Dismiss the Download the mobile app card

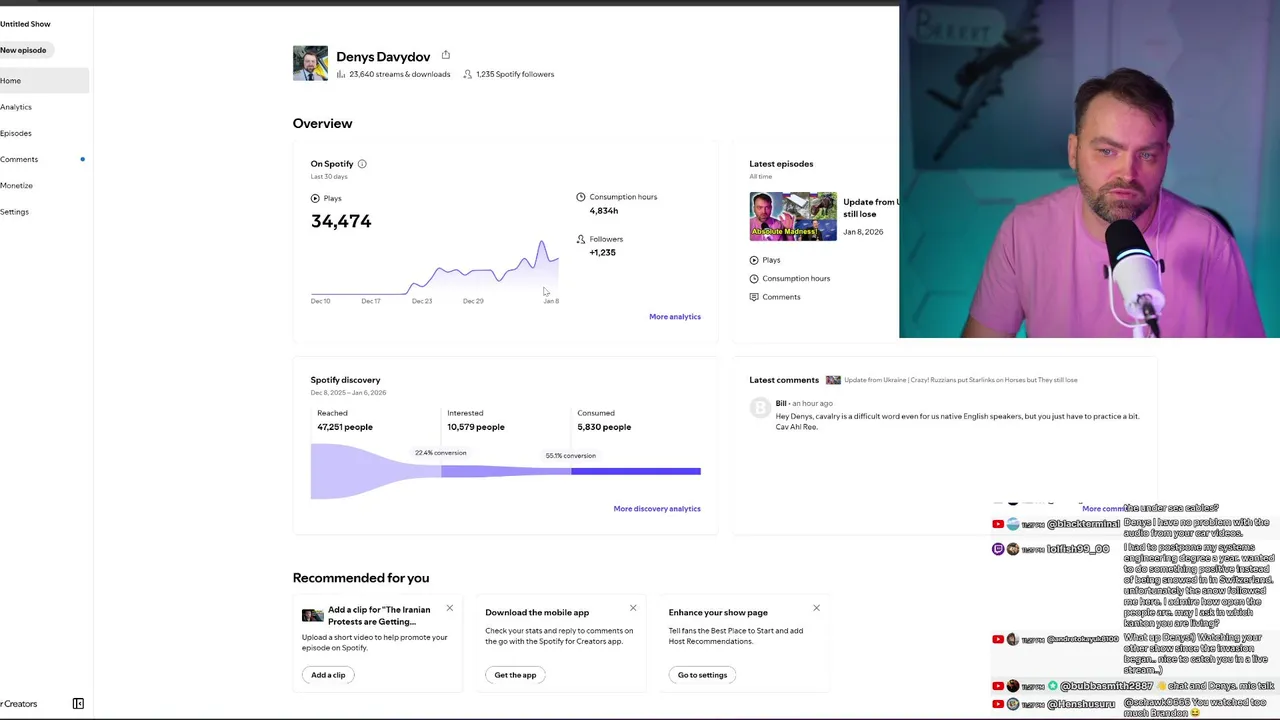[x=633, y=608]
